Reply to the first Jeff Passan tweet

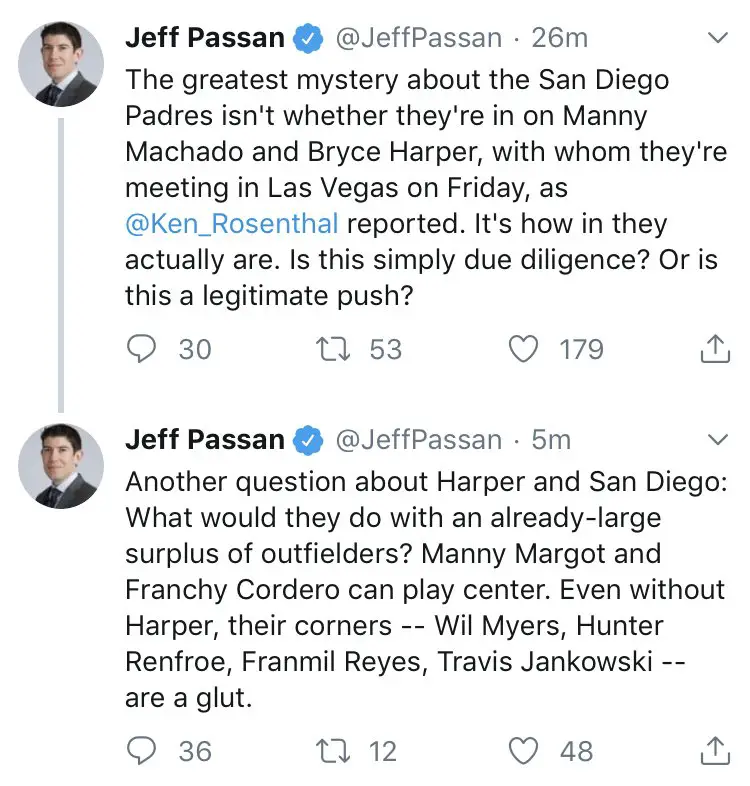144,349
